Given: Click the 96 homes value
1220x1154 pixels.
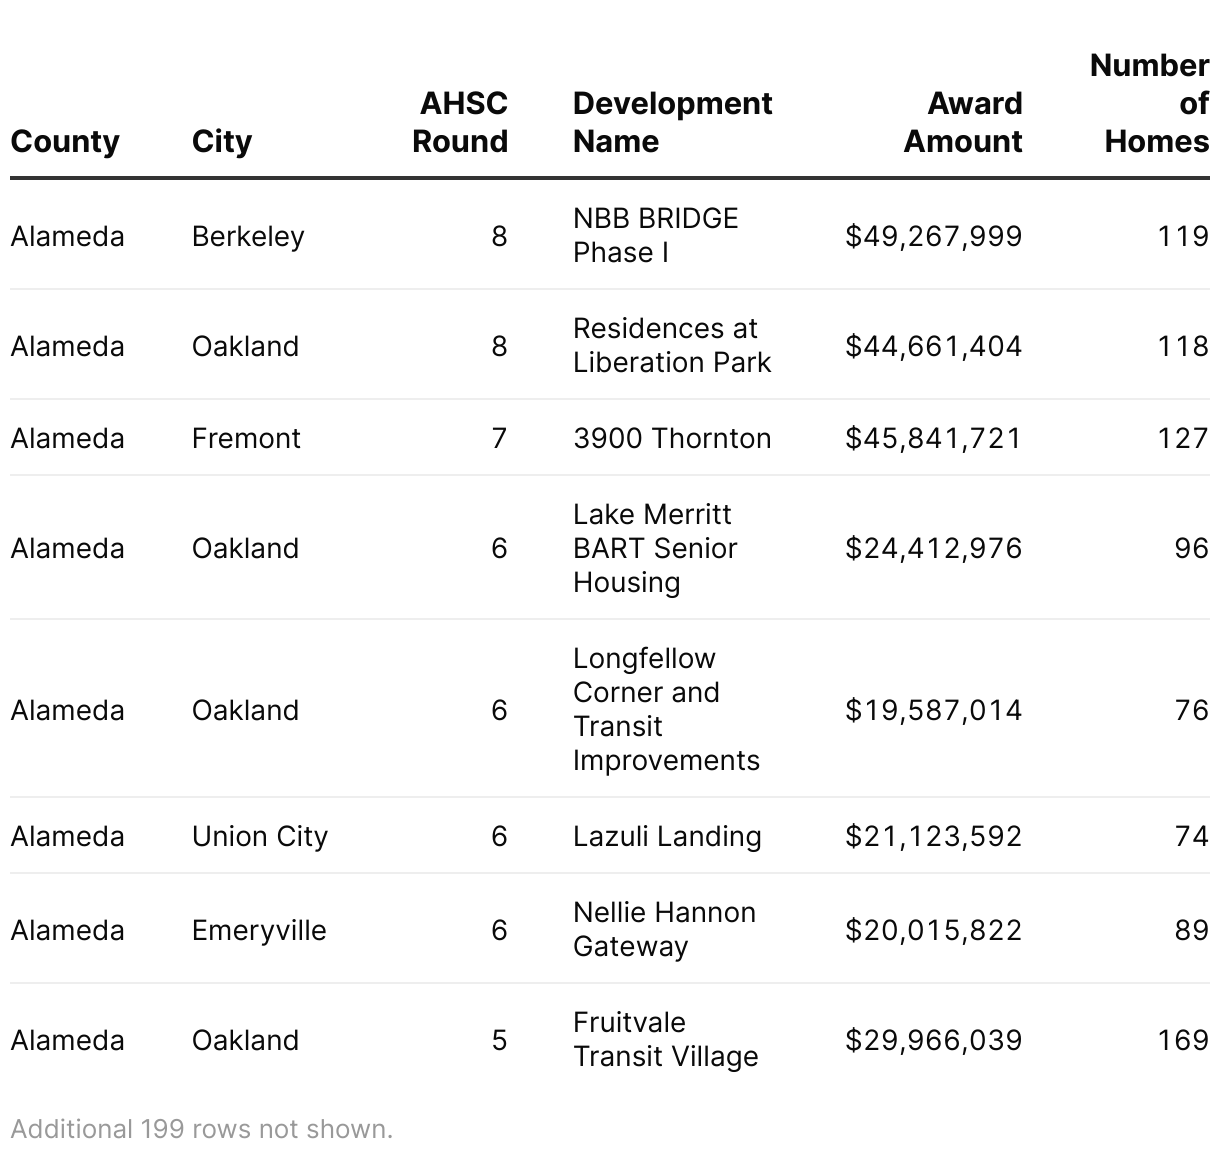Looking at the screenshot, I should (1191, 548).
